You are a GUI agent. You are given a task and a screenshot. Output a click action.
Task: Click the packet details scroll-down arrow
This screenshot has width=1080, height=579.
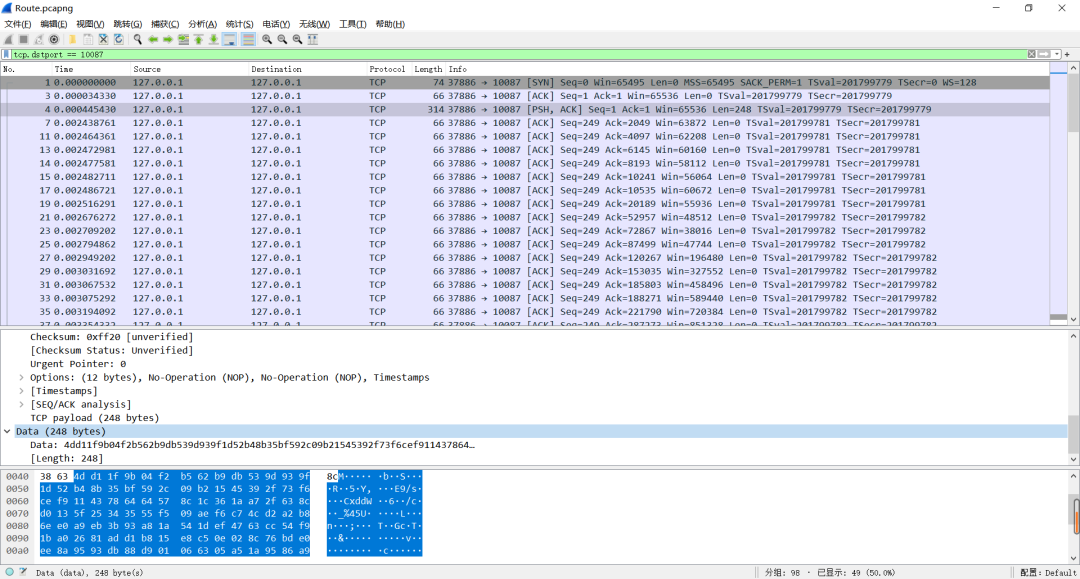pyautogui.click(x=1073, y=459)
